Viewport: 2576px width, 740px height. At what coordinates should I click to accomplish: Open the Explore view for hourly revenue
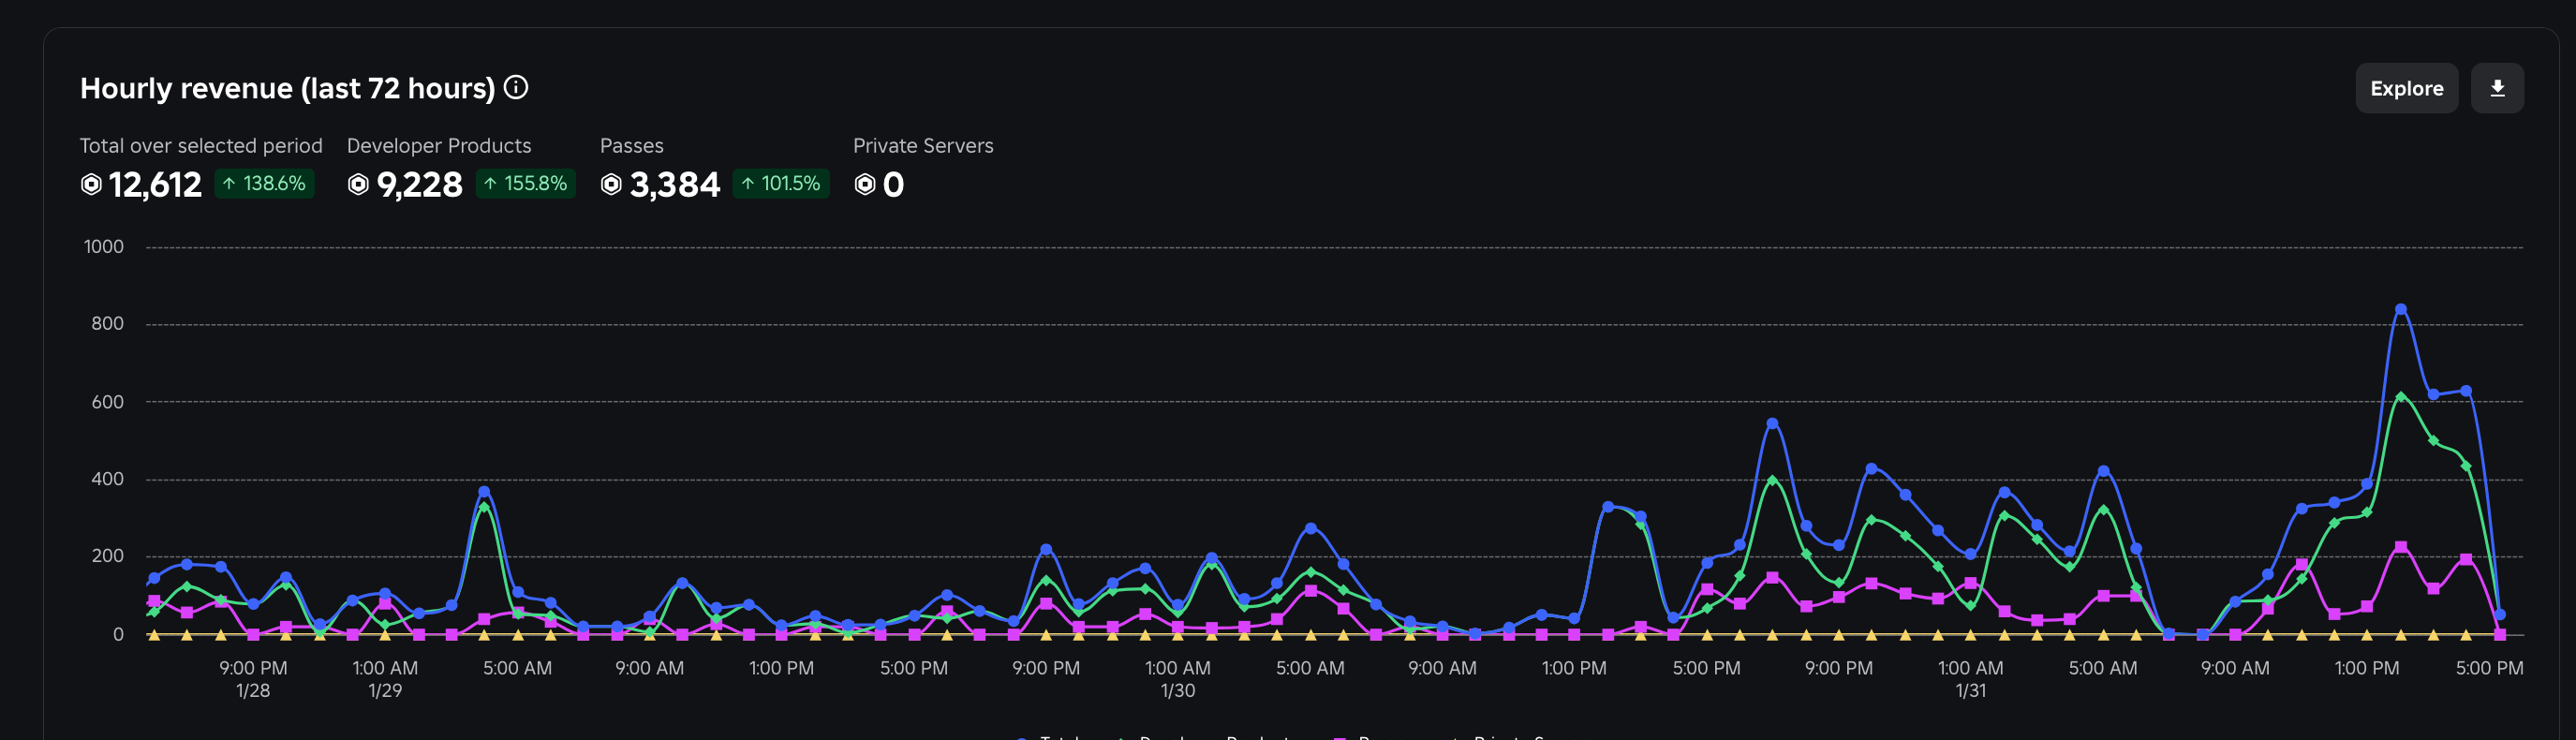tap(2406, 88)
